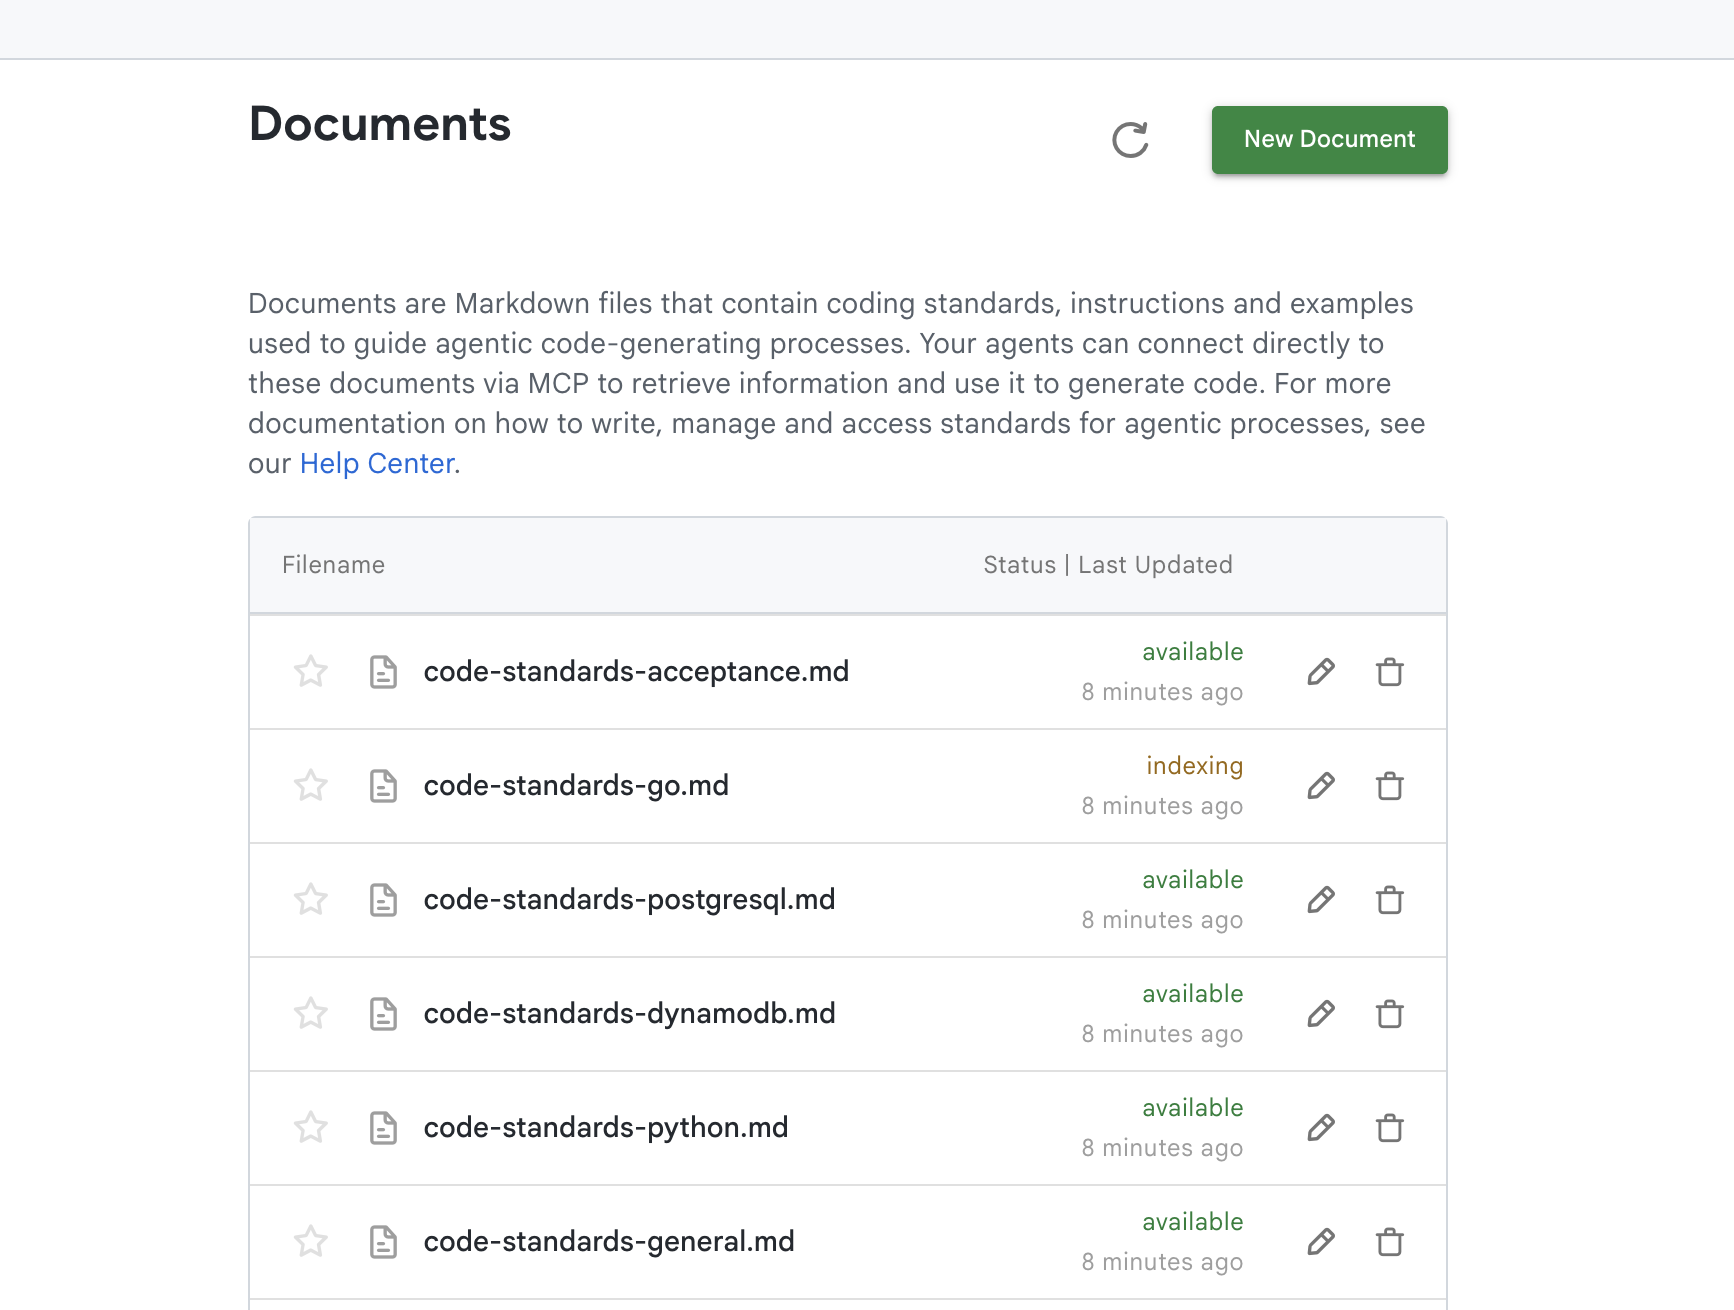Viewport: 1734px width, 1310px height.
Task: Edit code-standards-acceptance.md with the pencil icon
Action: pyautogui.click(x=1320, y=671)
